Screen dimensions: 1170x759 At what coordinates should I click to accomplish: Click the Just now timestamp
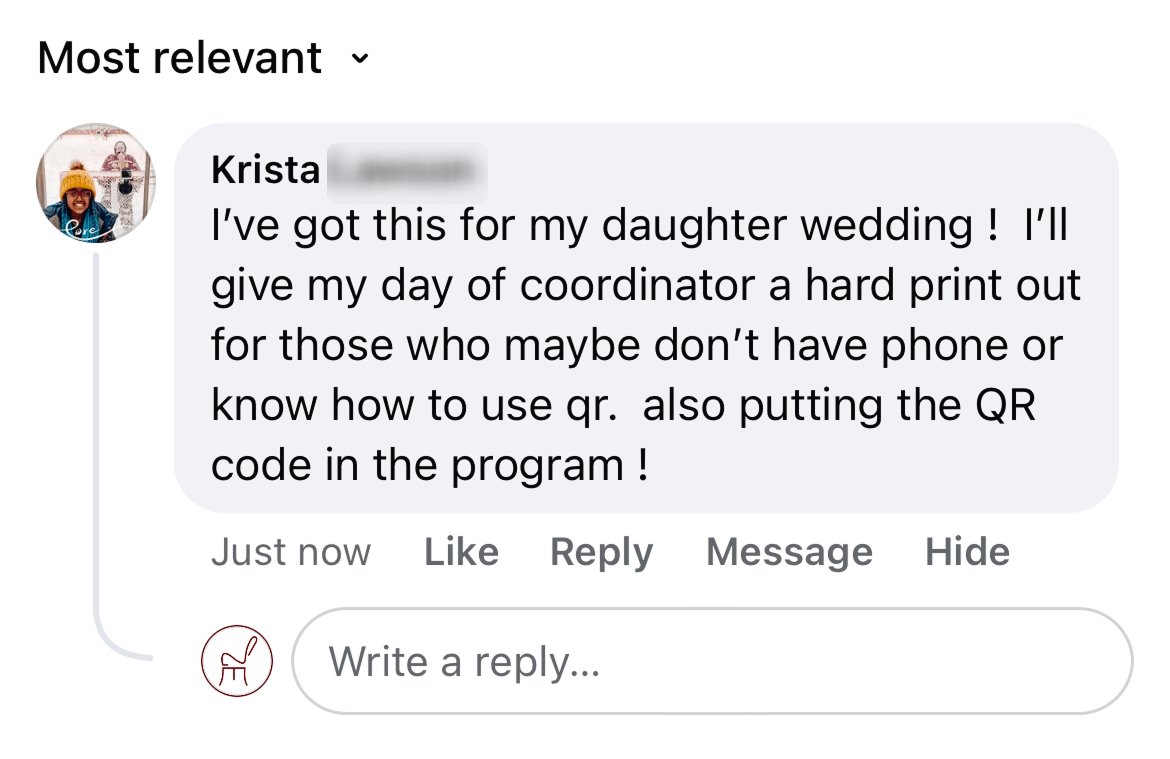(290, 552)
